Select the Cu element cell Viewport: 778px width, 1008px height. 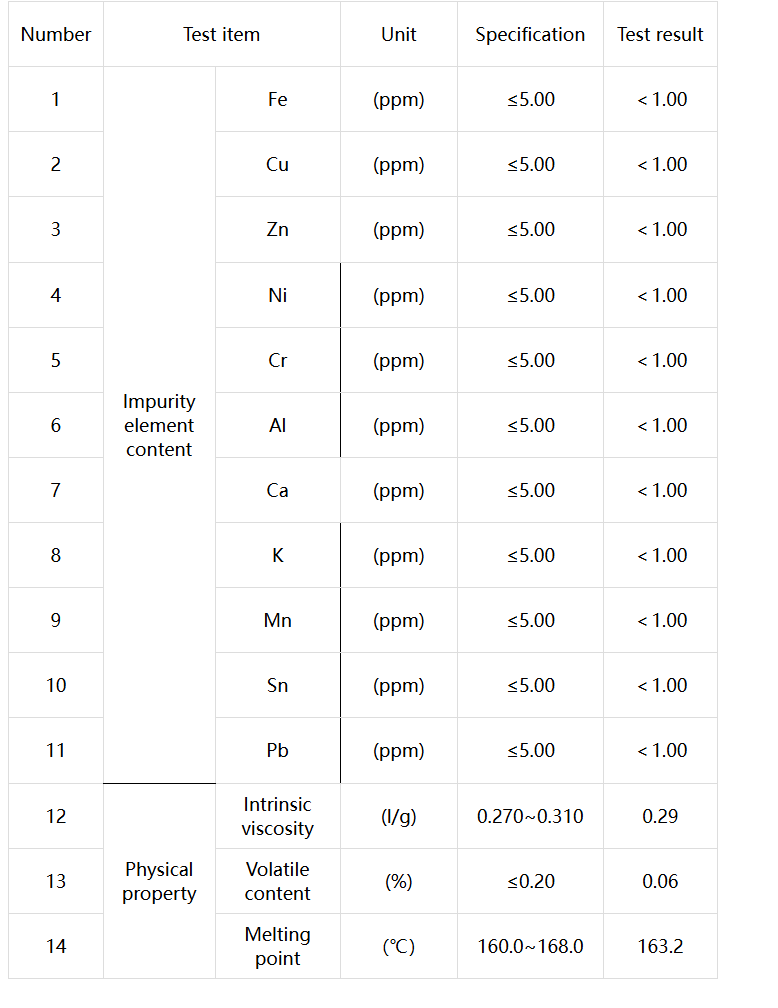(x=278, y=165)
